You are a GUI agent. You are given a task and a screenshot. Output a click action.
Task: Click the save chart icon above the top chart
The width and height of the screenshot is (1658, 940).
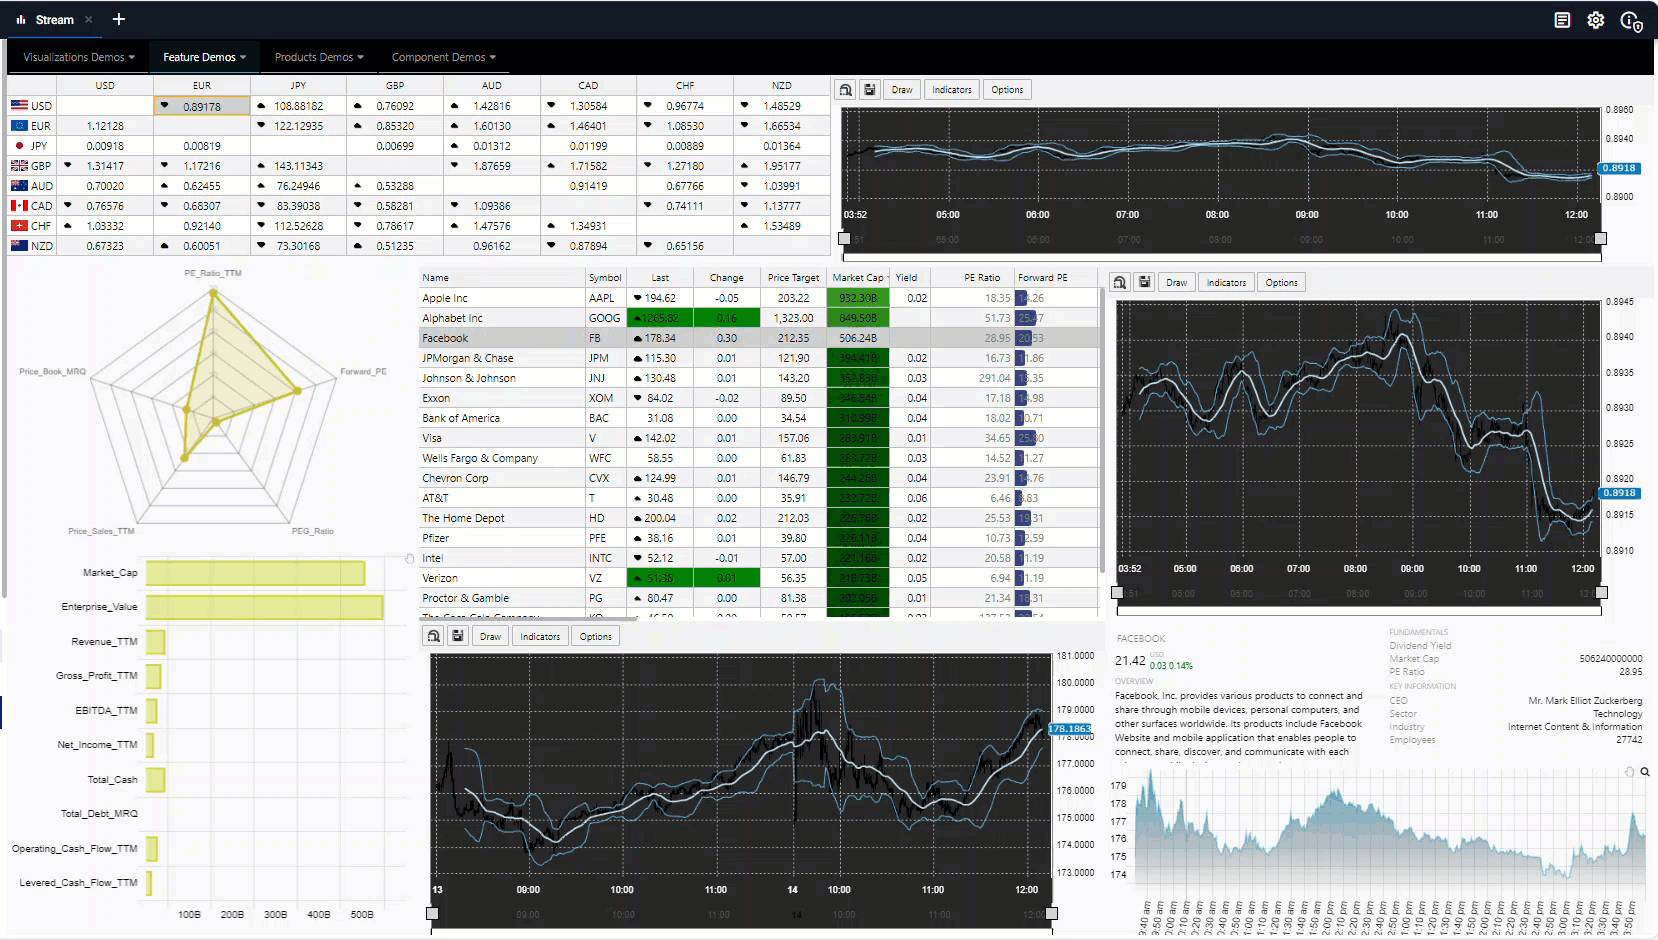pyautogui.click(x=869, y=89)
